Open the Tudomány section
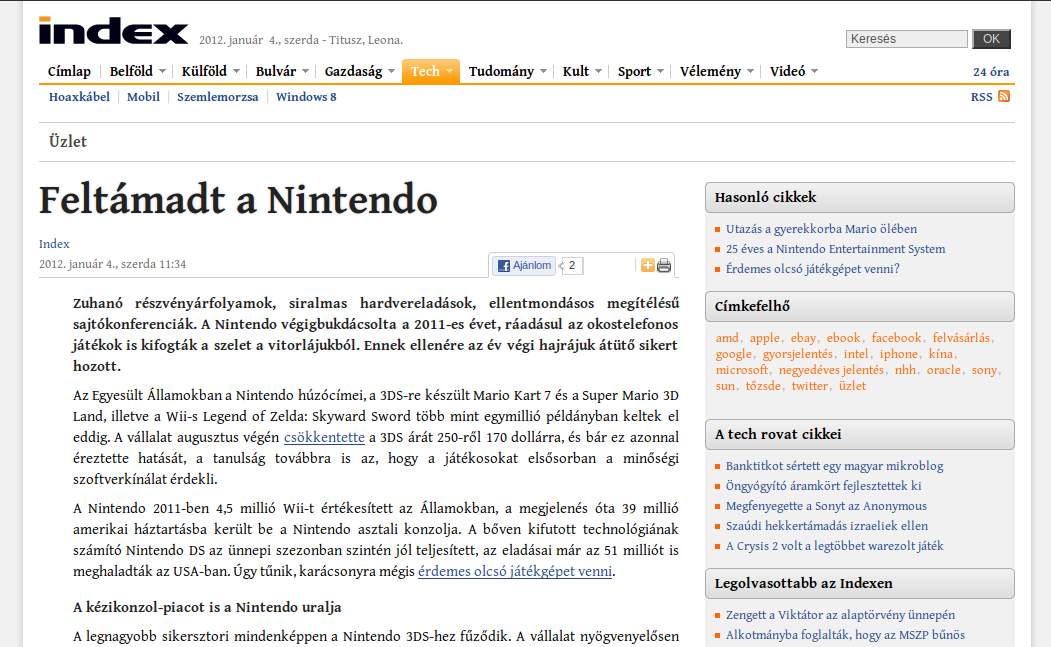 click(x=501, y=71)
